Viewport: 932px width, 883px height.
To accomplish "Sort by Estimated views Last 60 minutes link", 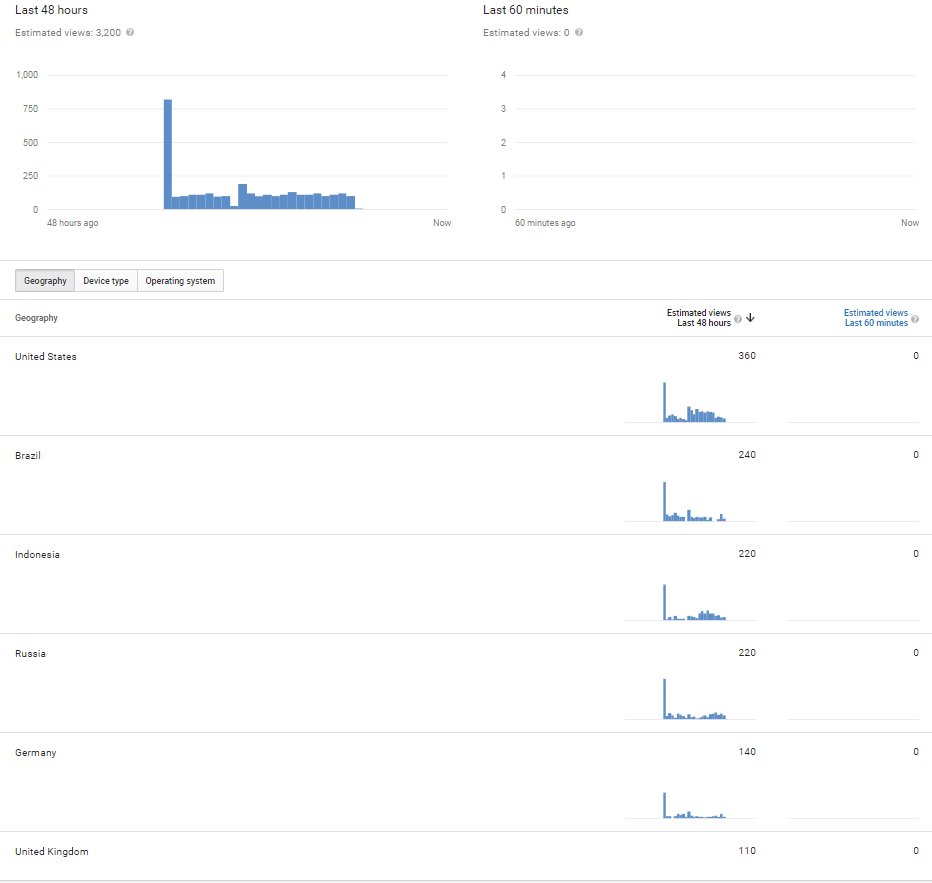I will (876, 318).
